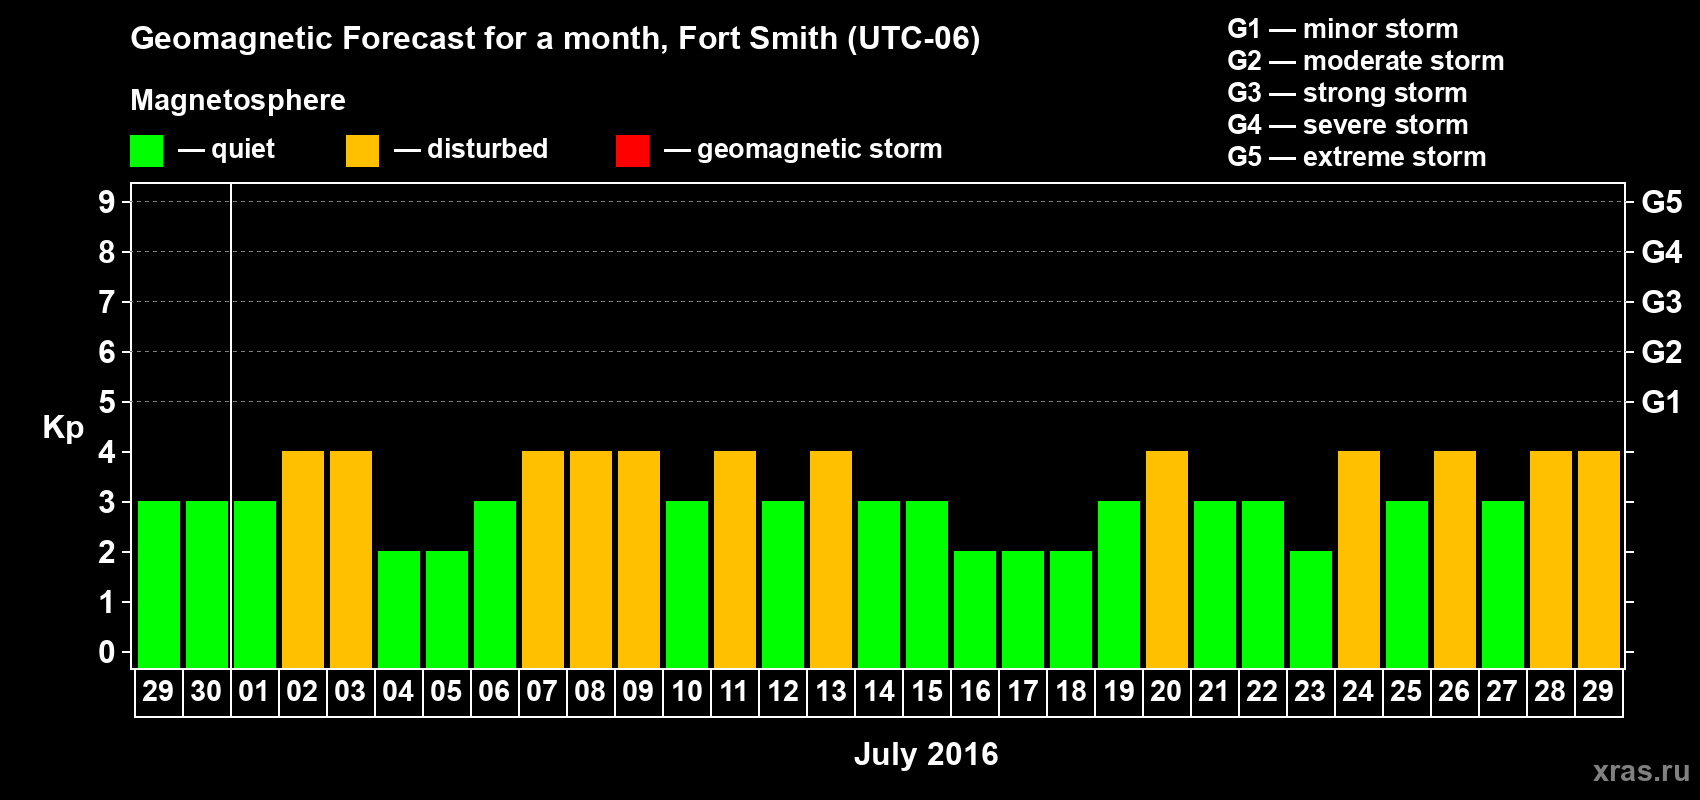Click the green bar for day 30
The image size is (1700, 800).
tap(207, 585)
